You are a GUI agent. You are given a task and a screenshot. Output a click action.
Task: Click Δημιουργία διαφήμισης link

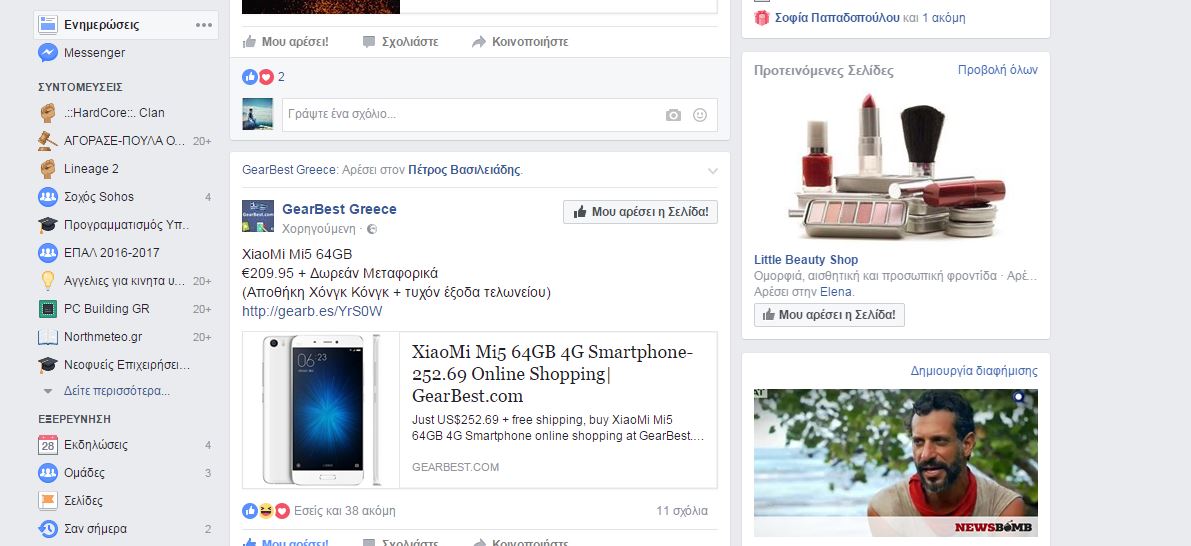pyautogui.click(x=974, y=371)
